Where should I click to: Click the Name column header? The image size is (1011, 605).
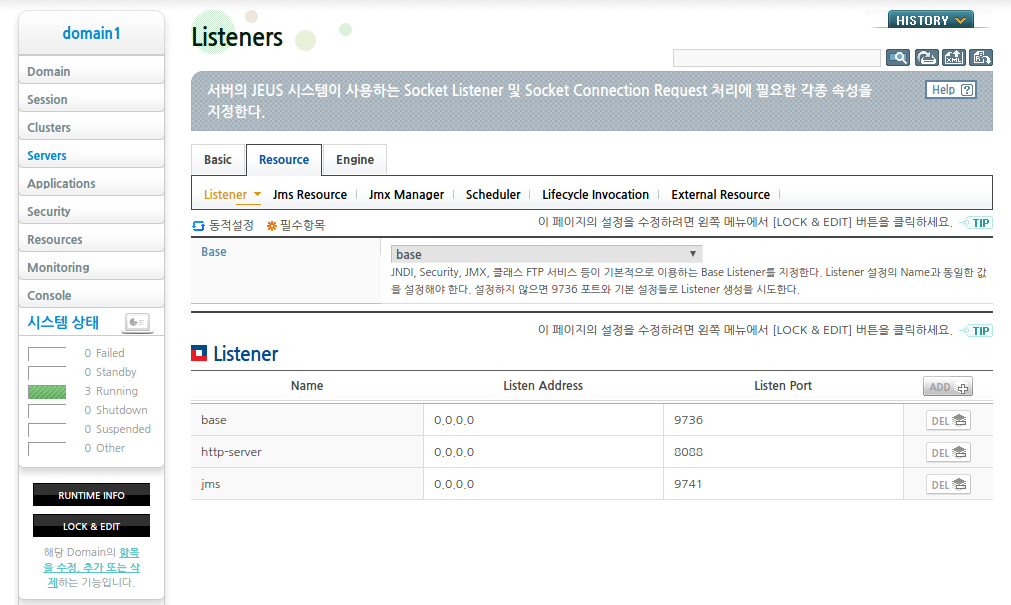(x=307, y=386)
